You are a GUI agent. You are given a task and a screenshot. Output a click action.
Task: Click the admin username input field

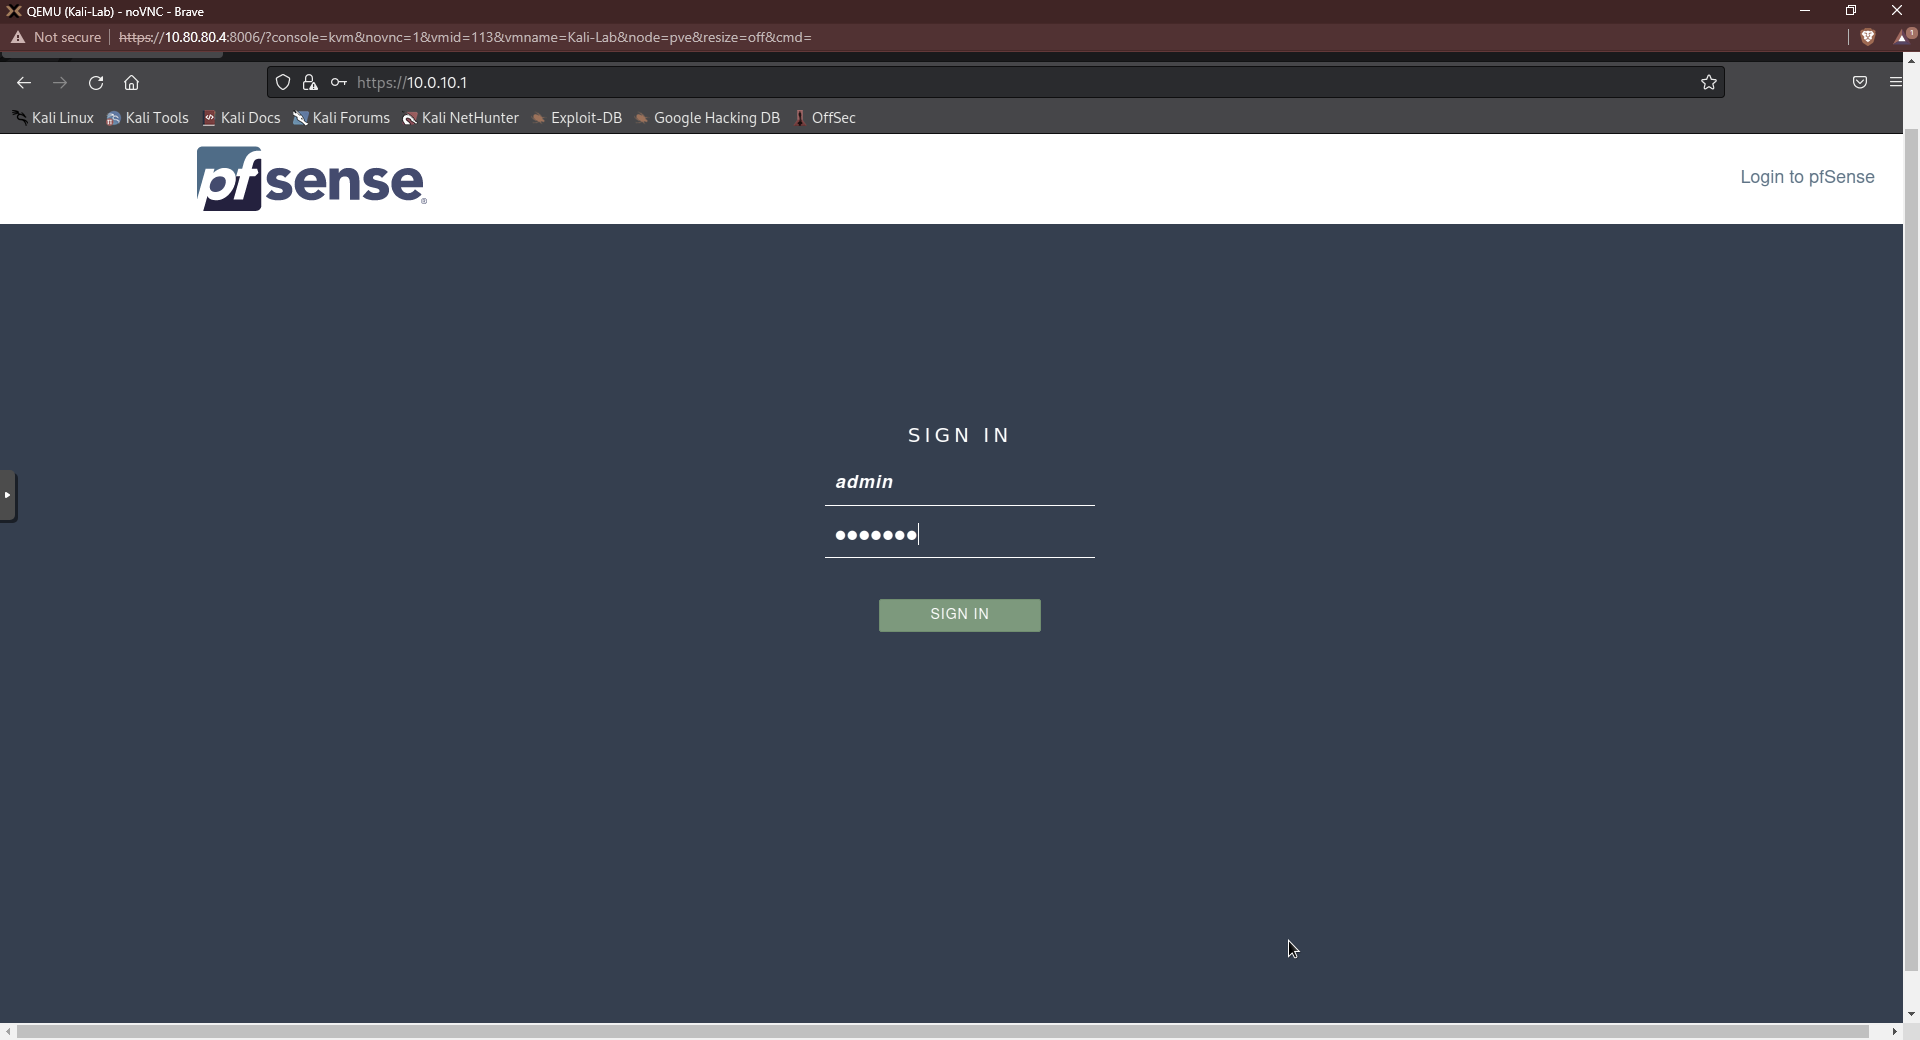959,483
